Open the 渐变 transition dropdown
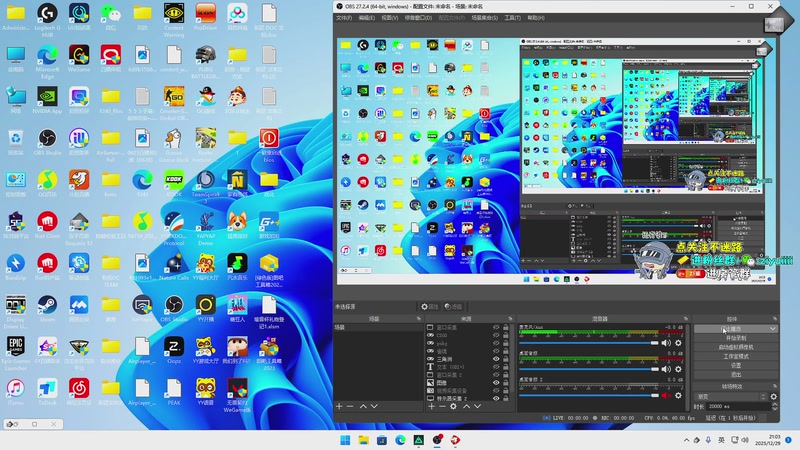 click(731, 396)
